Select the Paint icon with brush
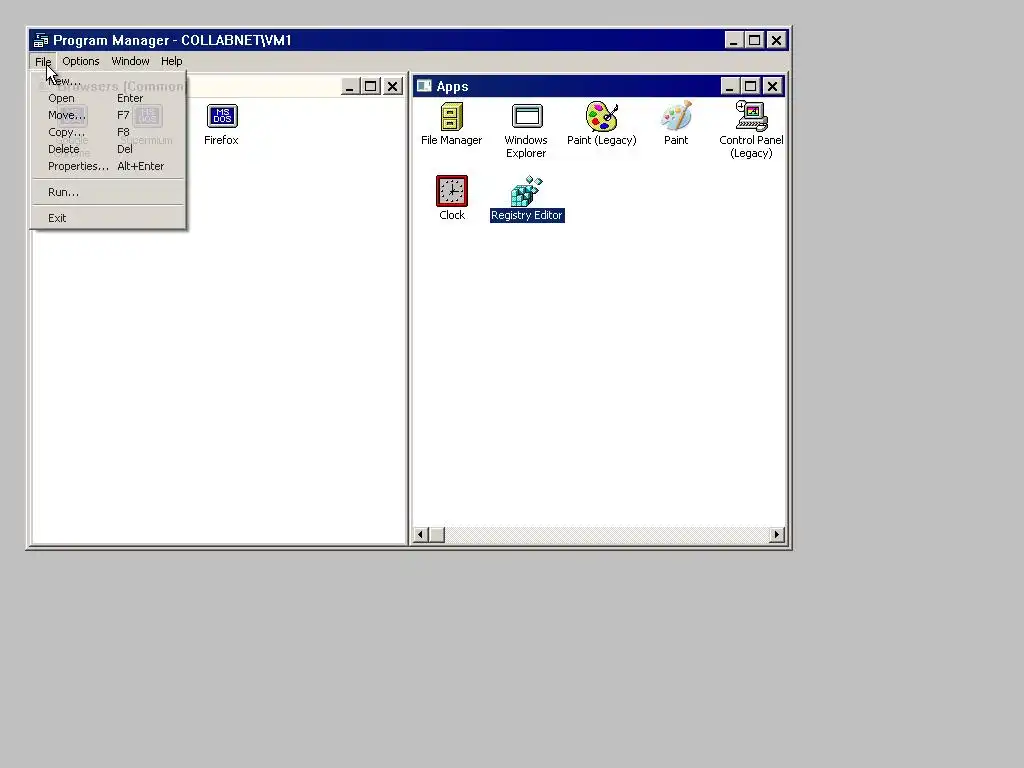Viewport: 1024px width, 768px height. point(676,116)
